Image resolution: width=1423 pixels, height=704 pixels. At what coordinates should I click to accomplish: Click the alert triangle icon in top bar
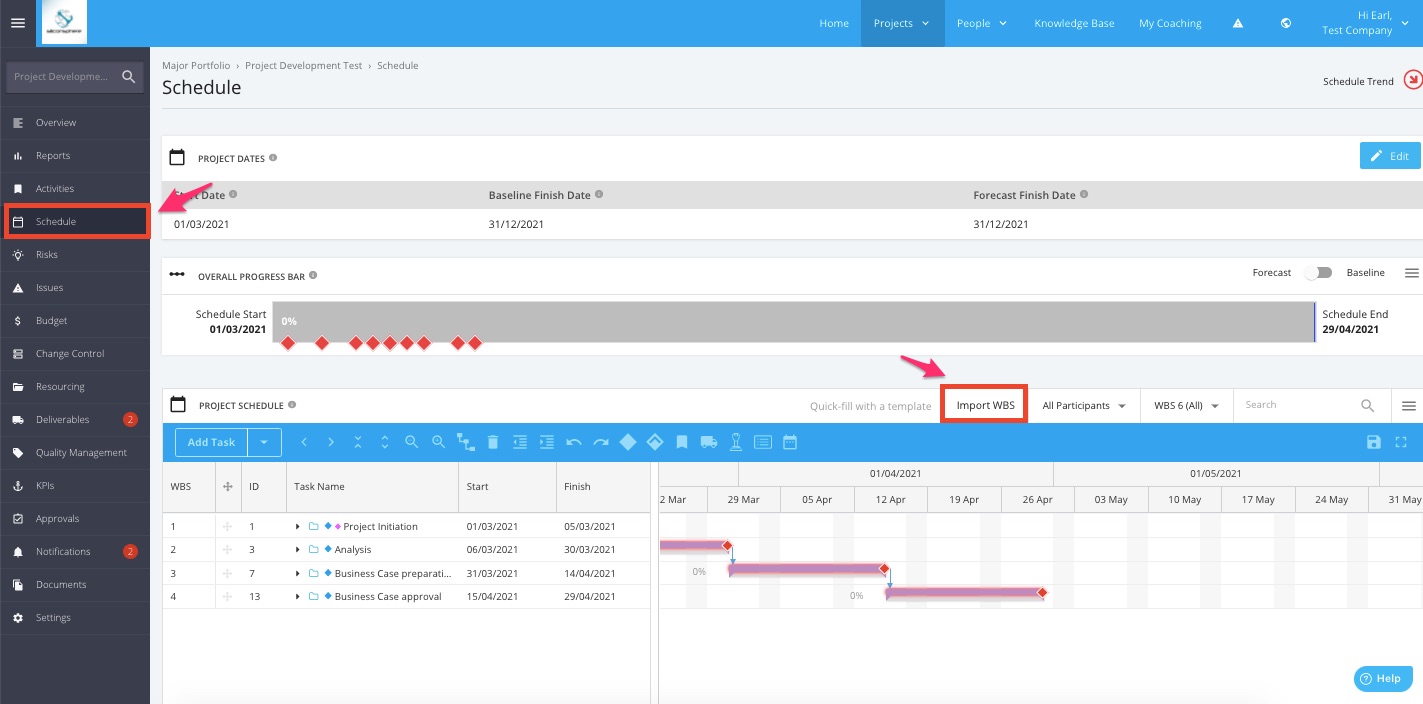pyautogui.click(x=1238, y=23)
